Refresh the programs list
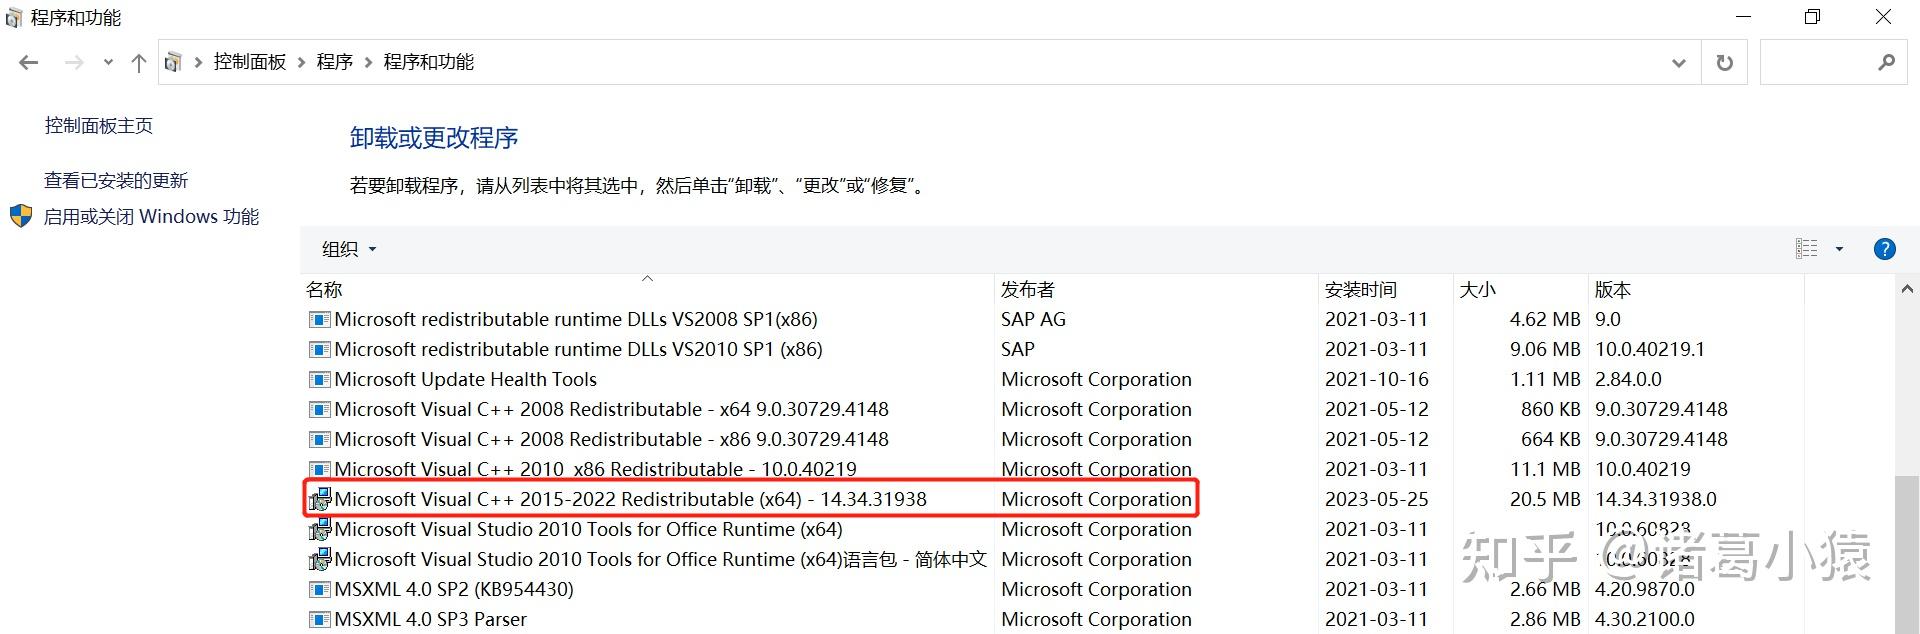This screenshot has height=634, width=1920. pos(1725,62)
